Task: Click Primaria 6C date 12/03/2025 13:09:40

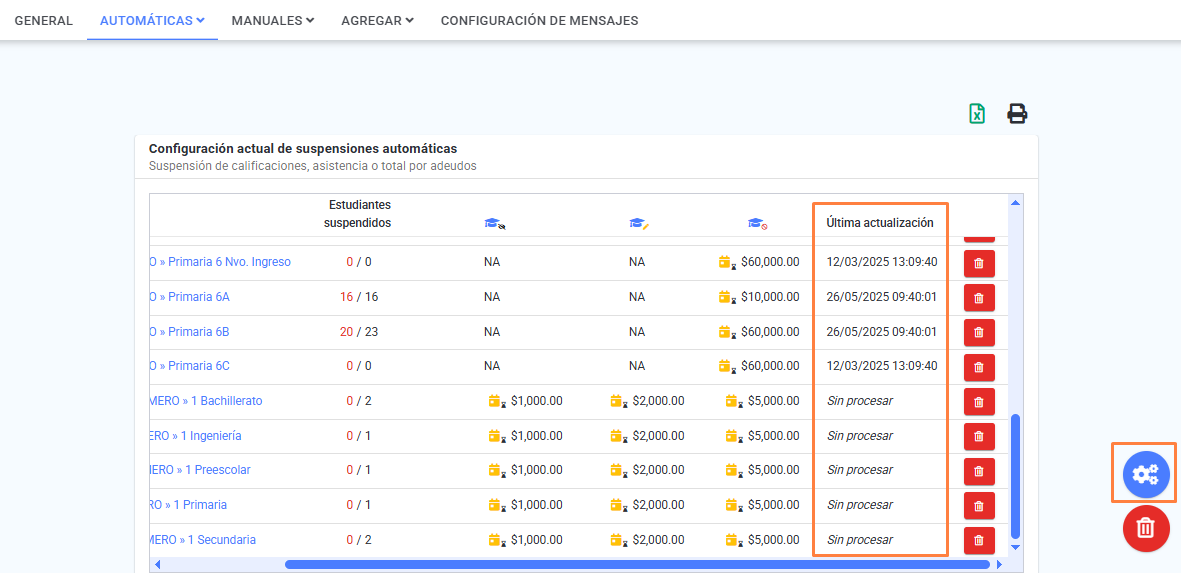Action: [x=882, y=366]
